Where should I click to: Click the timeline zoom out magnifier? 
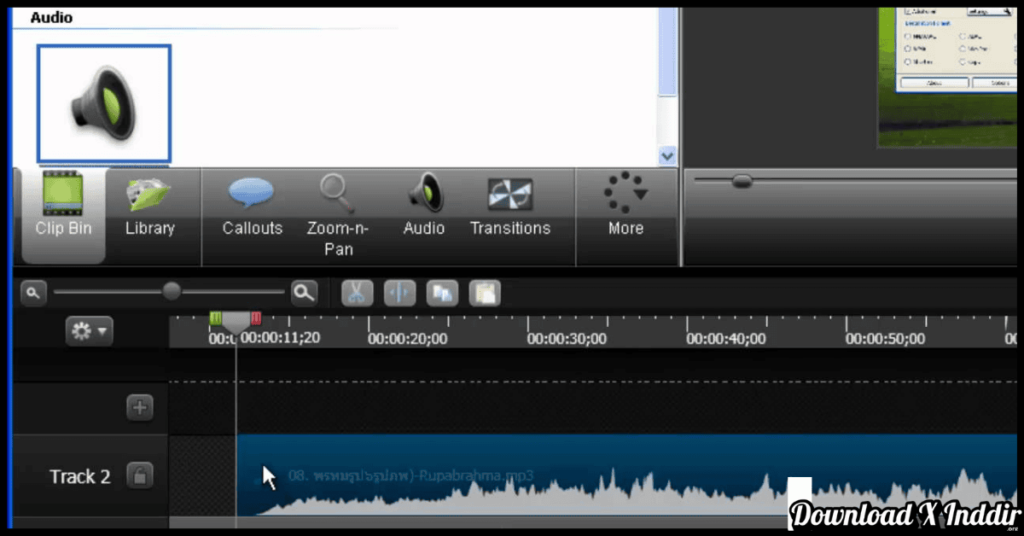[x=33, y=293]
